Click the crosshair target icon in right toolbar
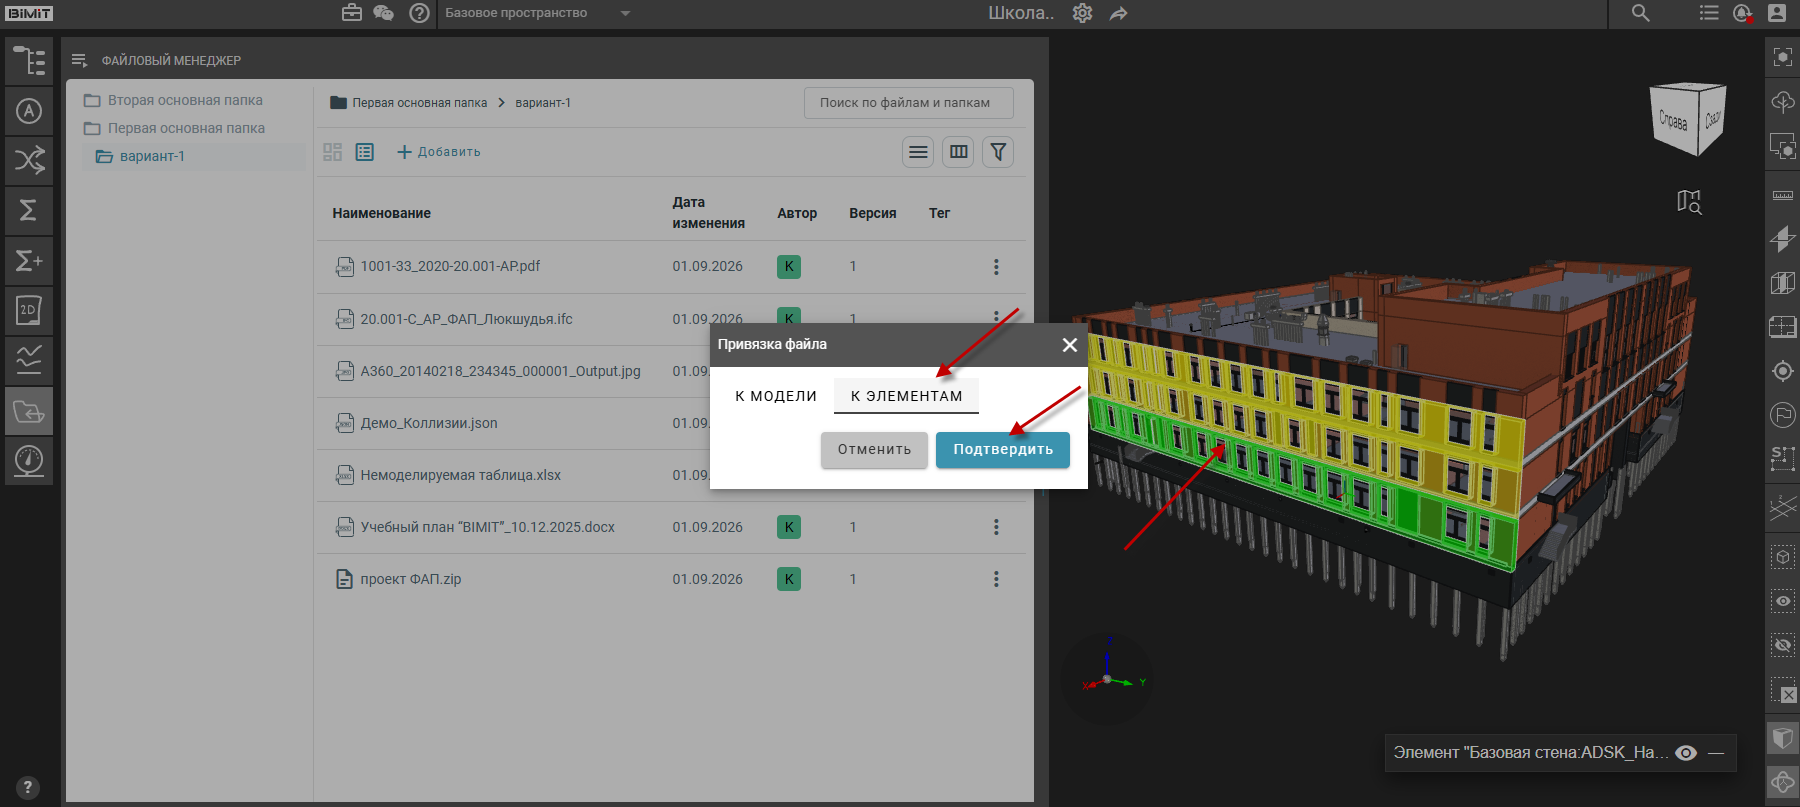 click(x=1783, y=371)
